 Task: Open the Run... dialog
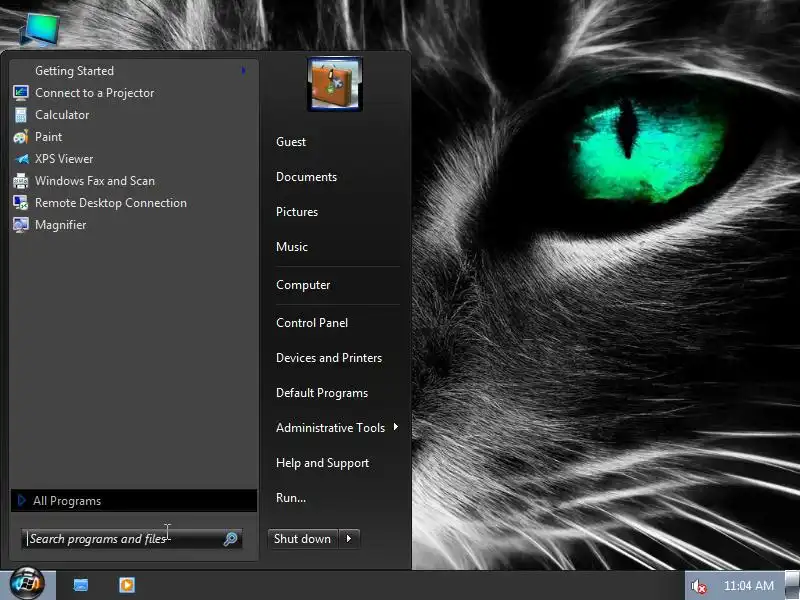(291, 498)
